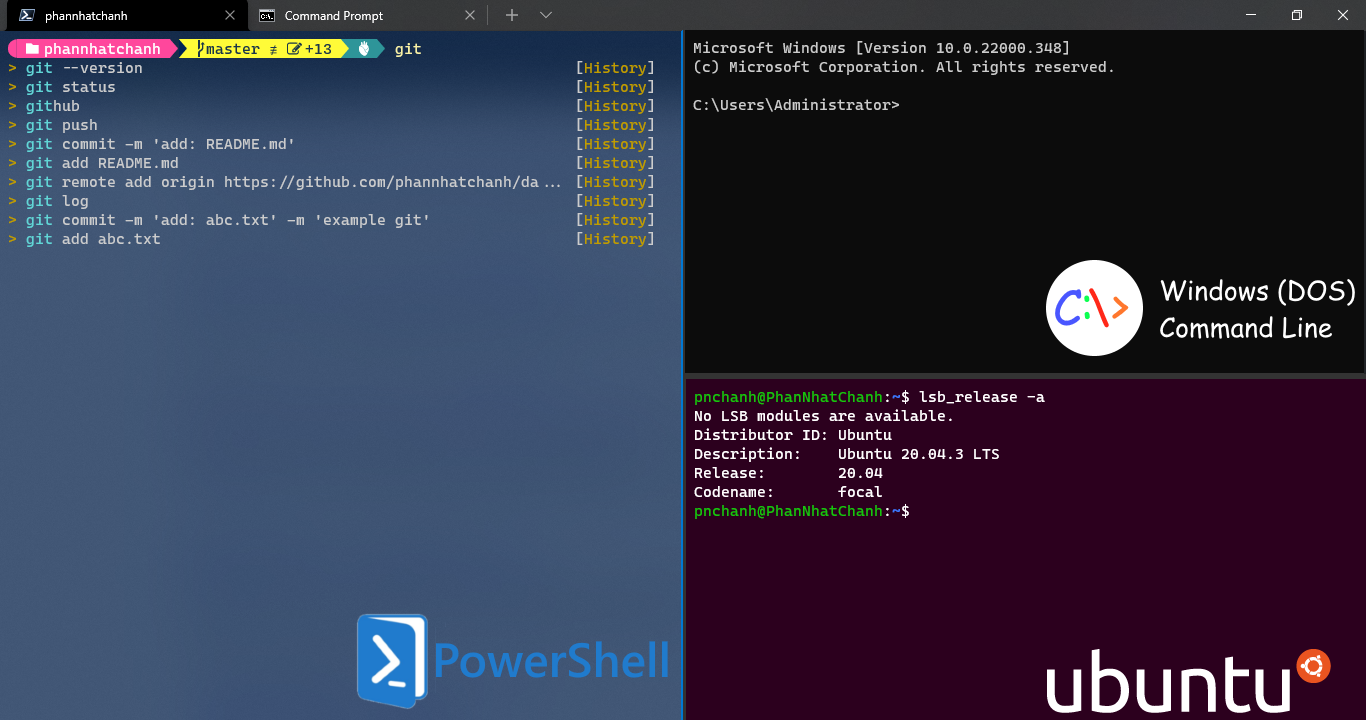Select the 'git remote add origin' suggestion

[x=331, y=182]
